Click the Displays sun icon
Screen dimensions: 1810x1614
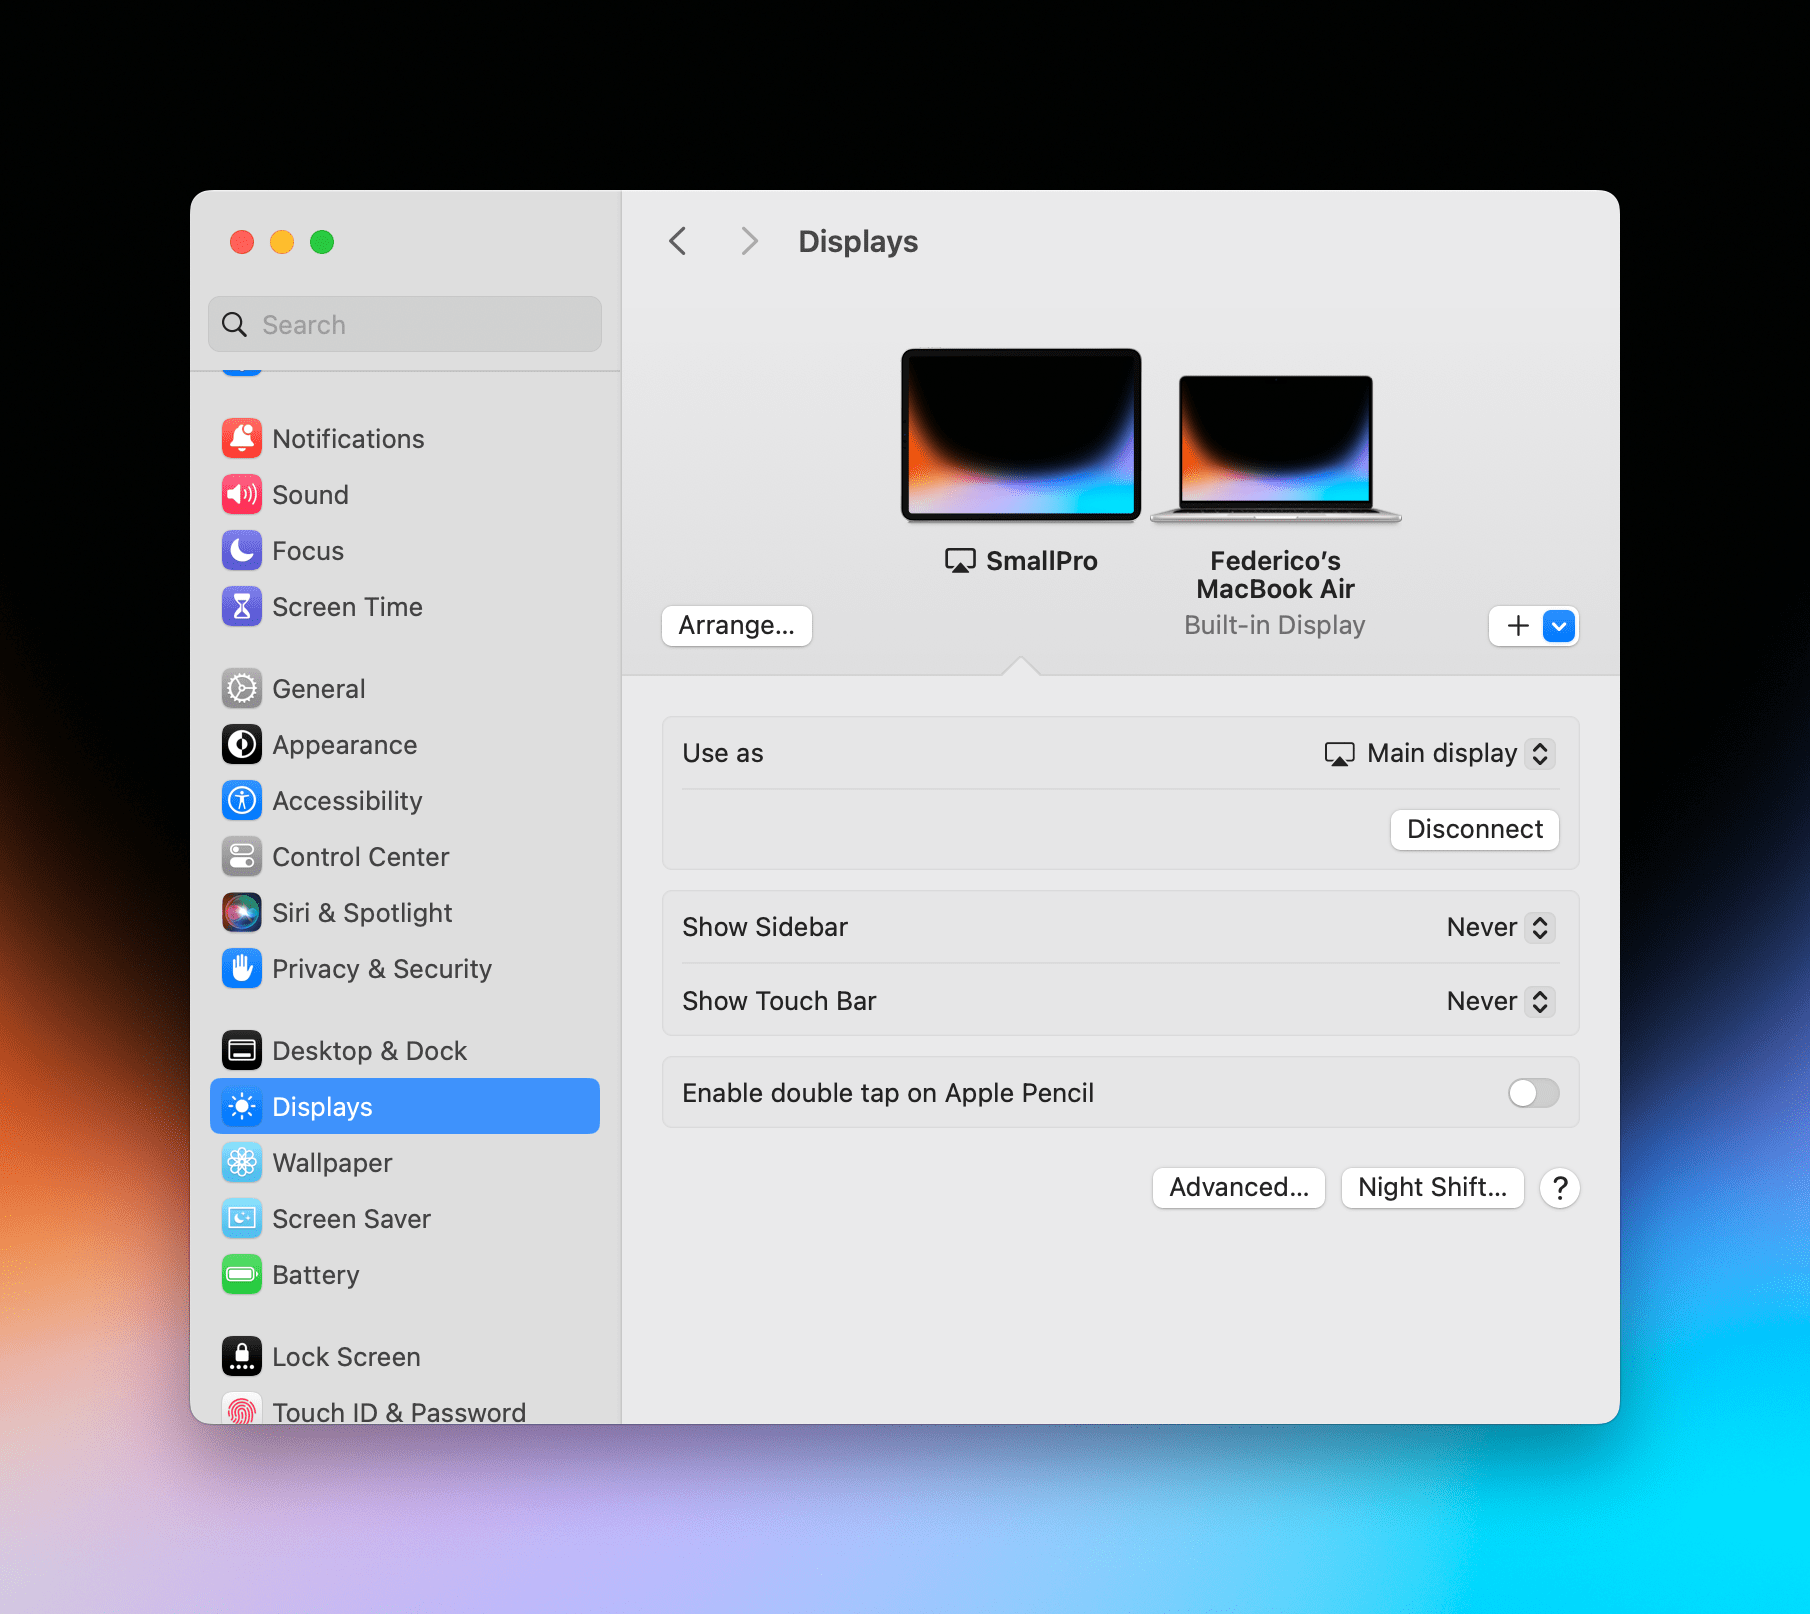coord(242,1106)
